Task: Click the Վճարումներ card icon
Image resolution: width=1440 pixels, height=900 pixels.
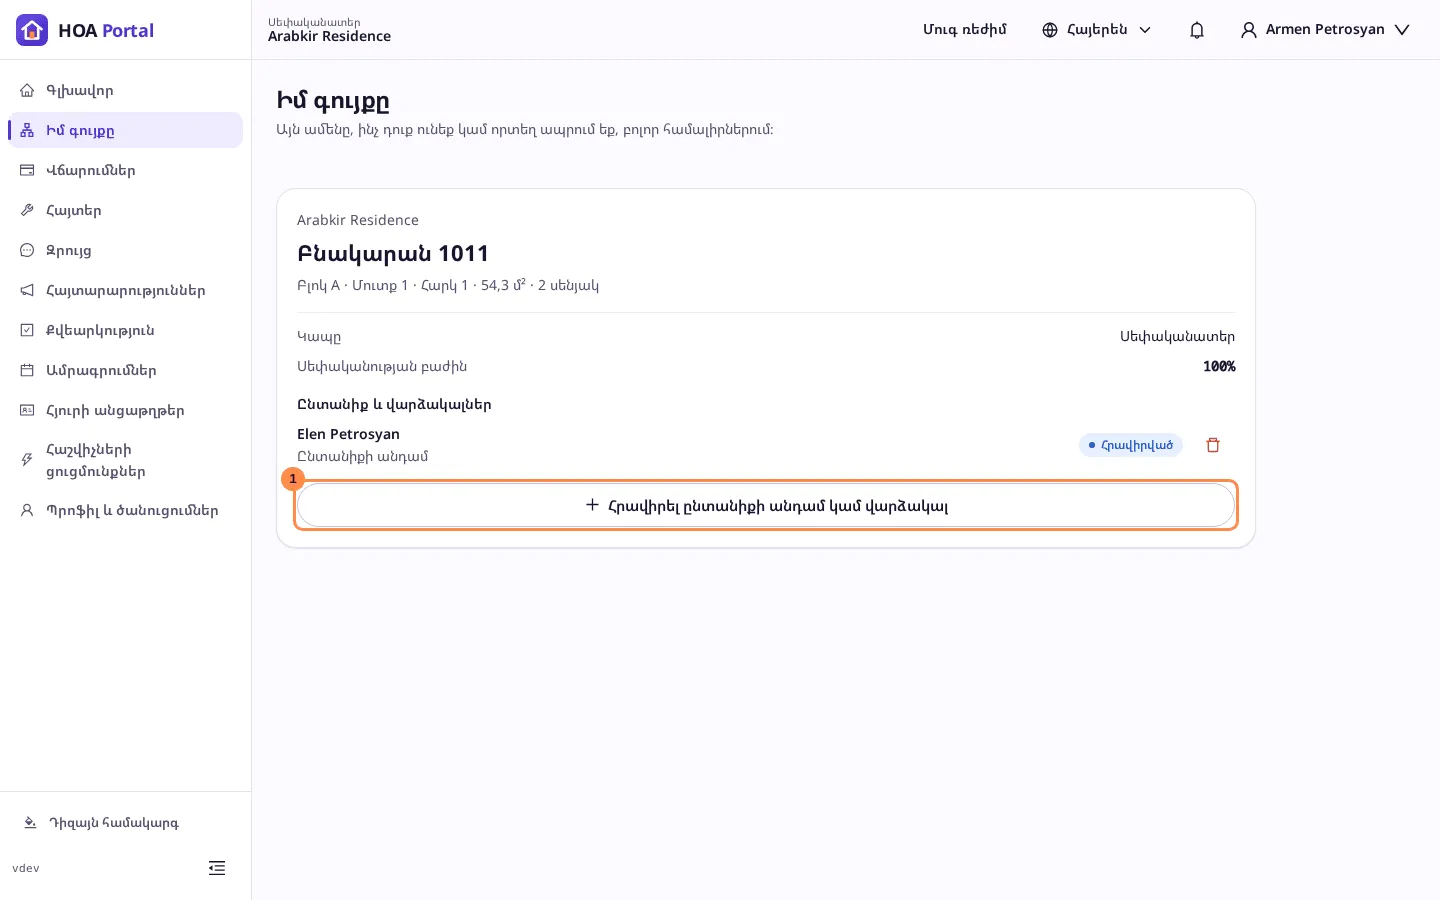Action: (x=27, y=170)
